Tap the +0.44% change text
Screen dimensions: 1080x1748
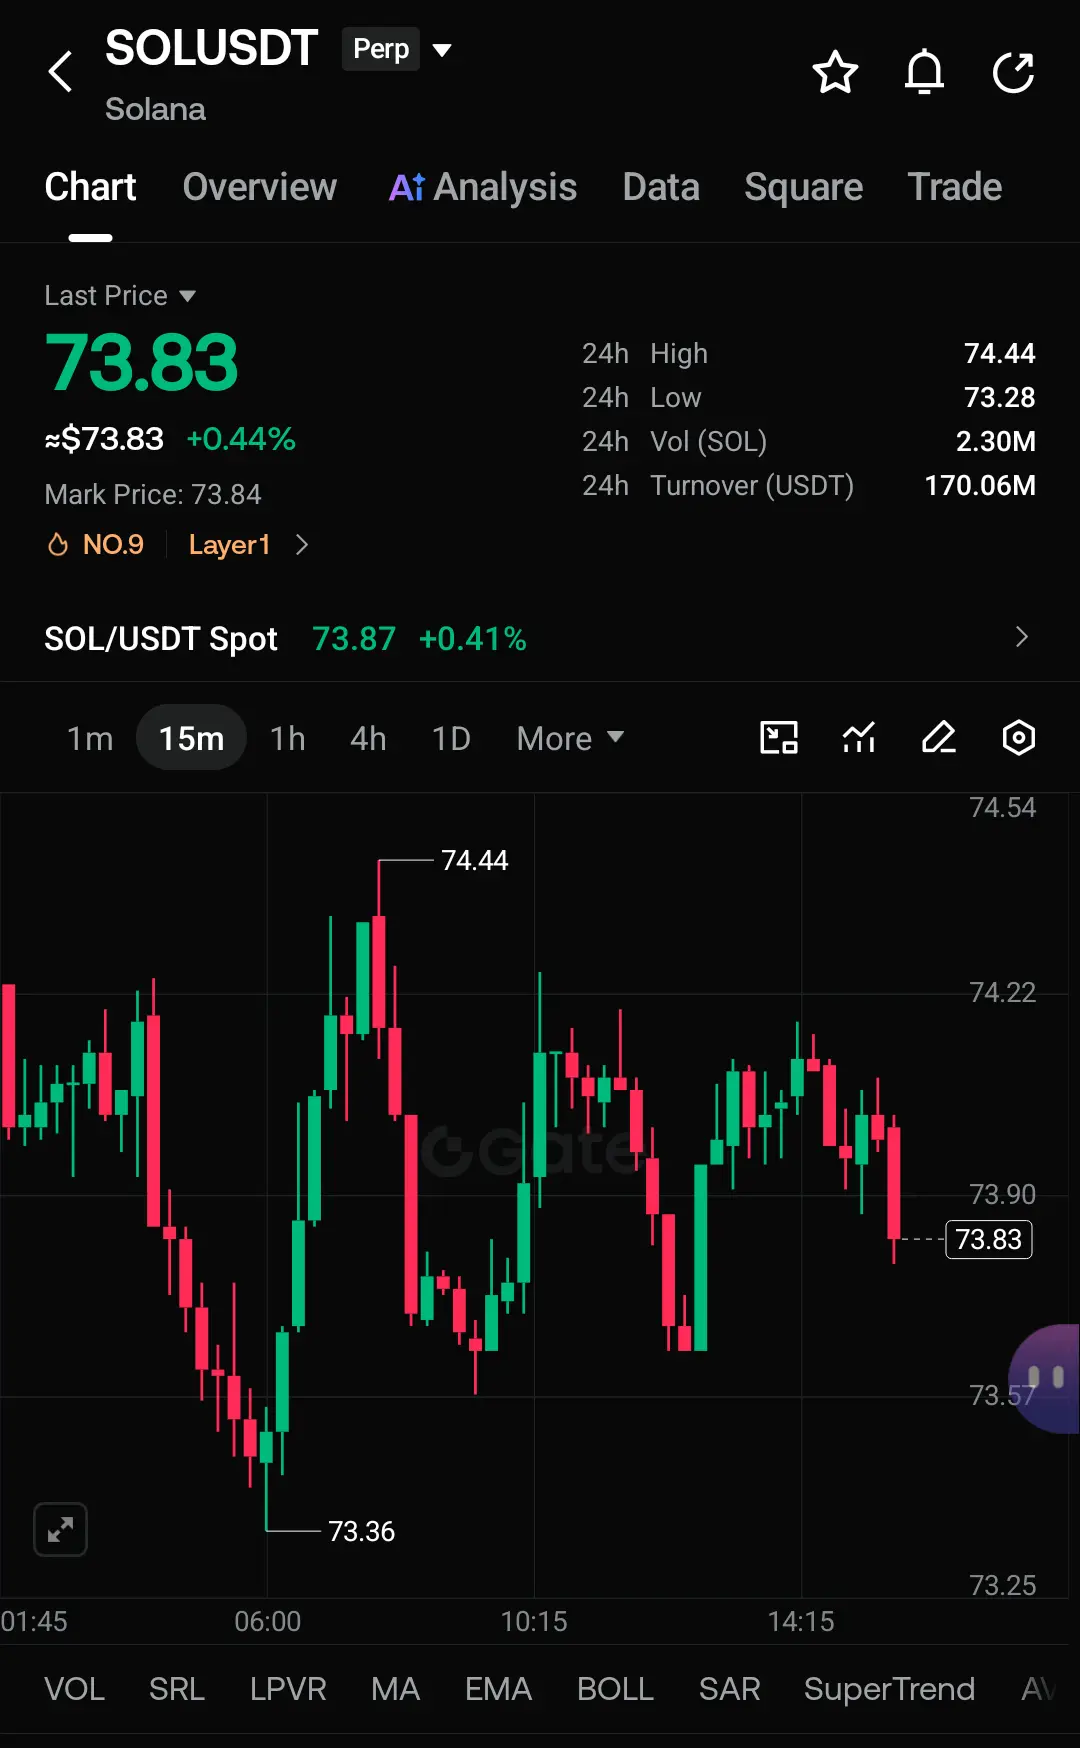(241, 439)
